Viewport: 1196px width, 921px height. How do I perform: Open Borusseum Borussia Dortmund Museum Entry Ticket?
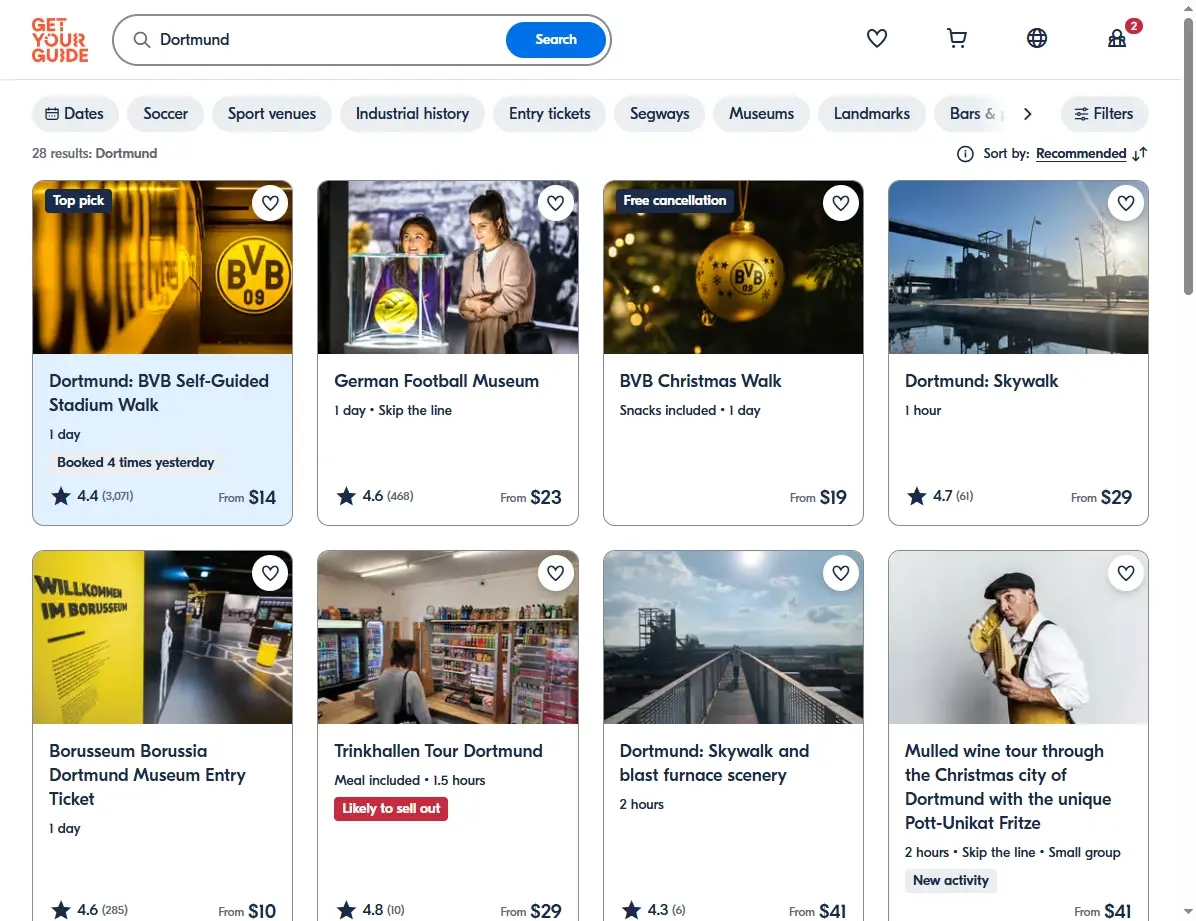coord(147,774)
